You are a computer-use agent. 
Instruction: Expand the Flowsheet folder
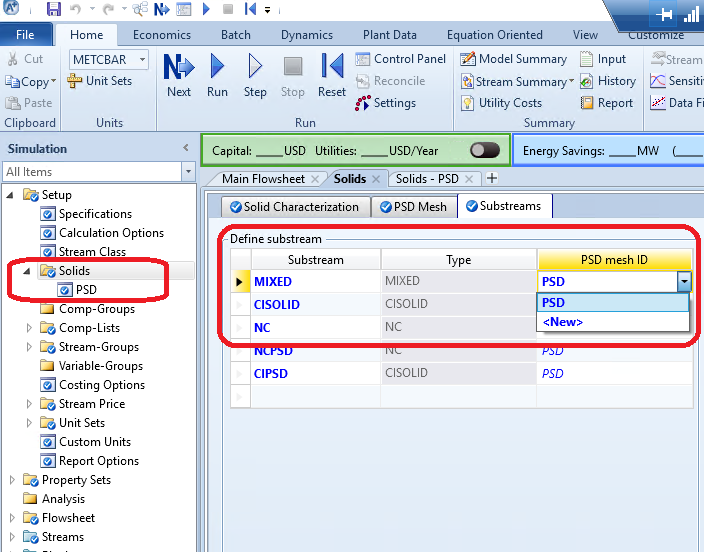[x=12, y=518]
